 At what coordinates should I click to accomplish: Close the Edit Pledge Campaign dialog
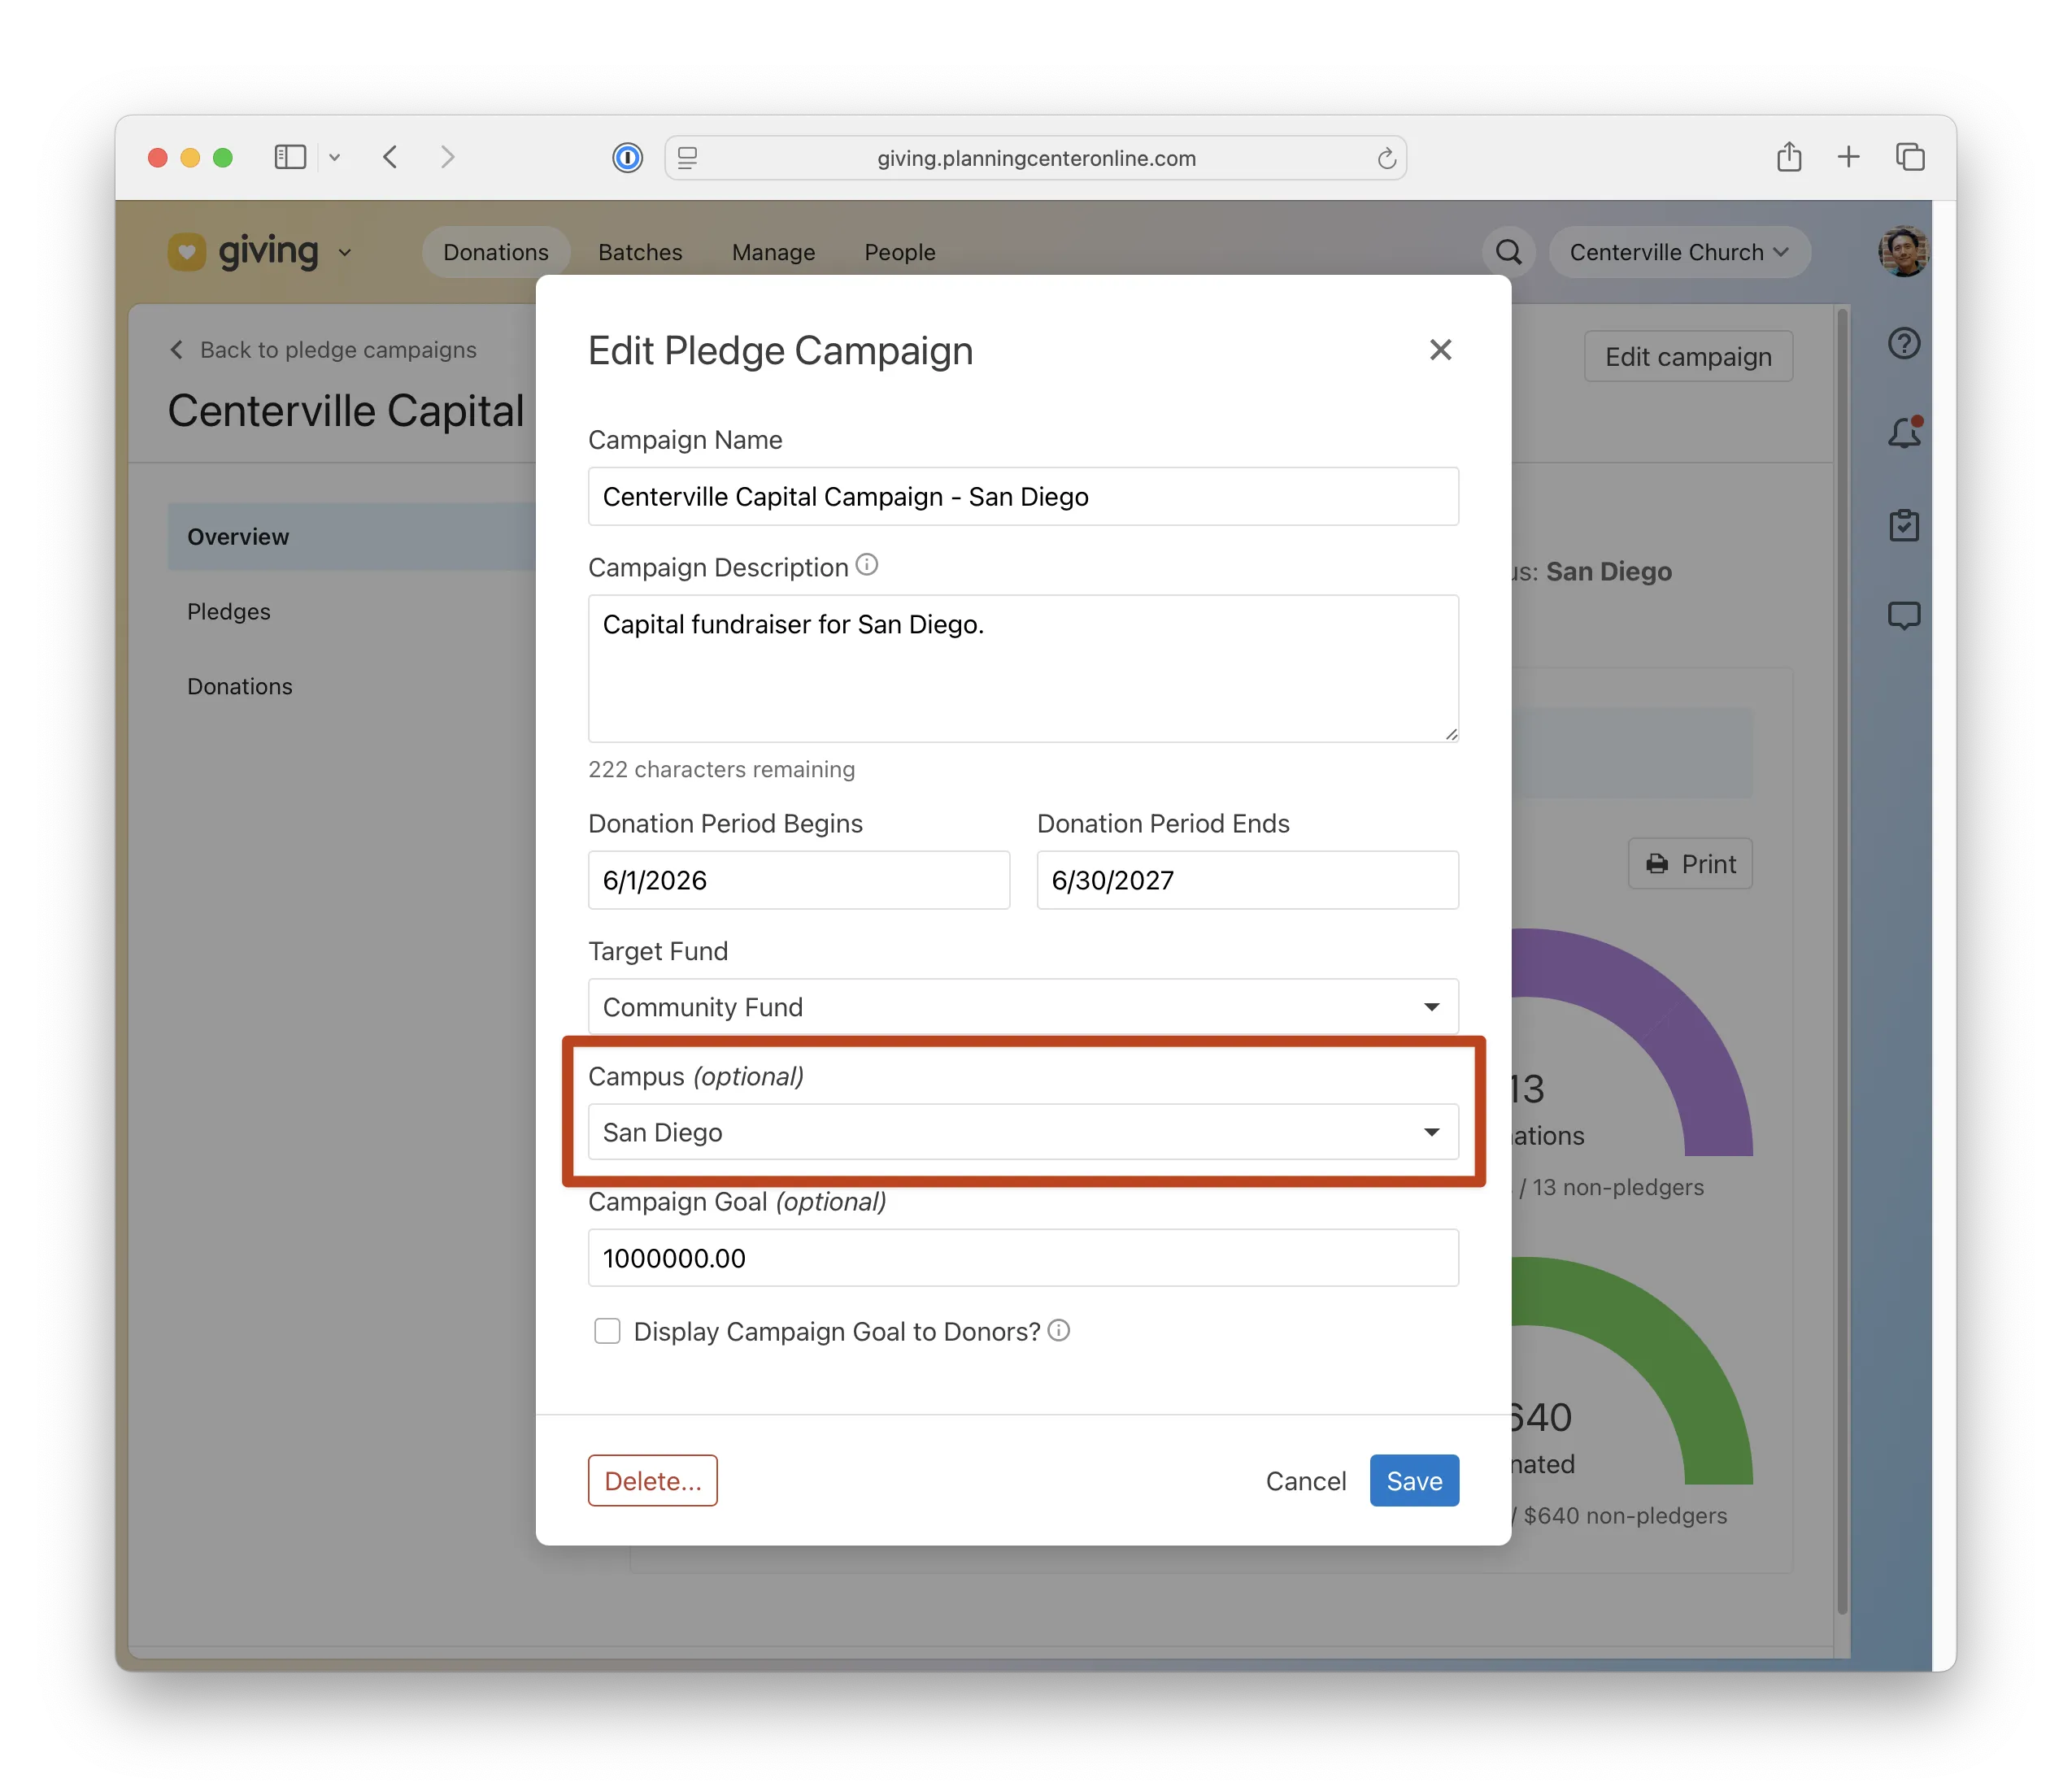point(1439,349)
